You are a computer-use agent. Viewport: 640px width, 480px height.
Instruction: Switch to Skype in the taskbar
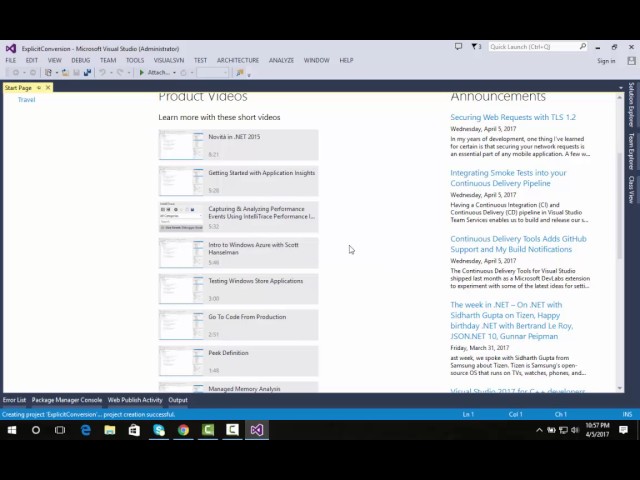tap(159, 430)
